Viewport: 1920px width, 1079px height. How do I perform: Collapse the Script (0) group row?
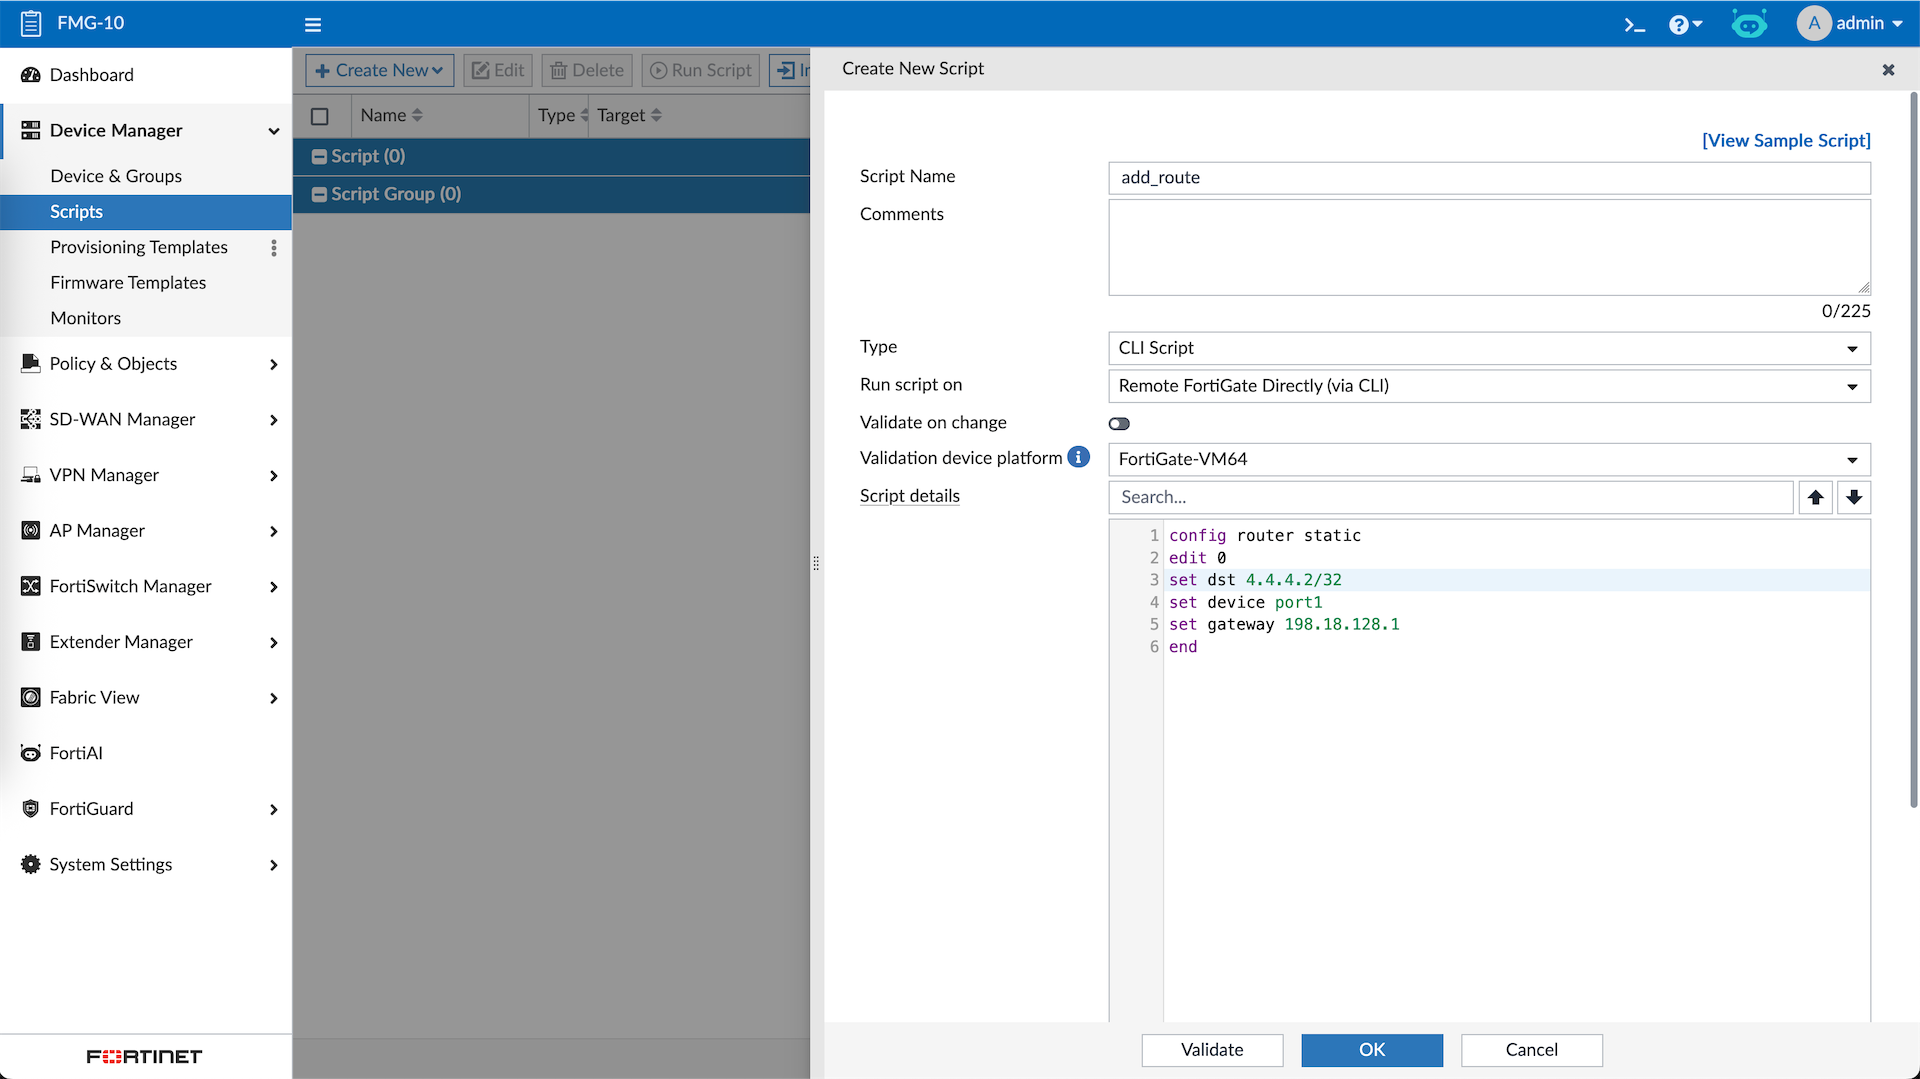[x=319, y=156]
